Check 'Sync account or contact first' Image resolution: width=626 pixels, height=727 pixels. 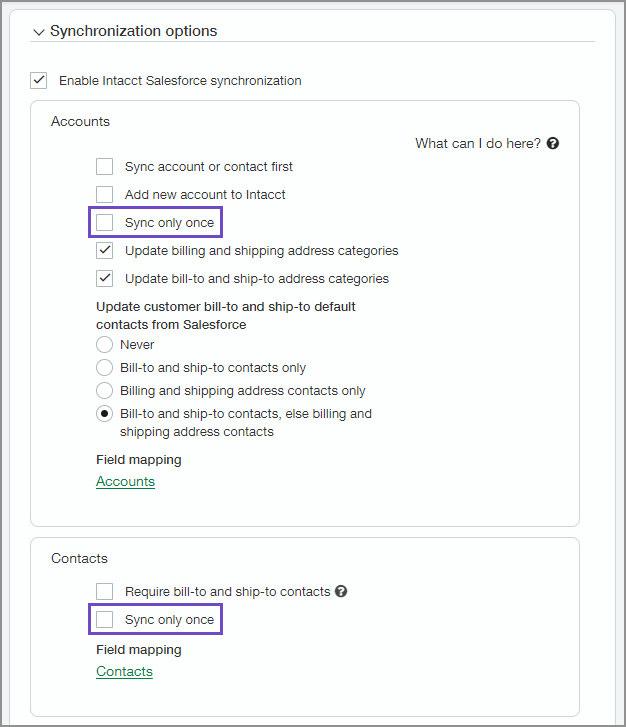[105, 167]
